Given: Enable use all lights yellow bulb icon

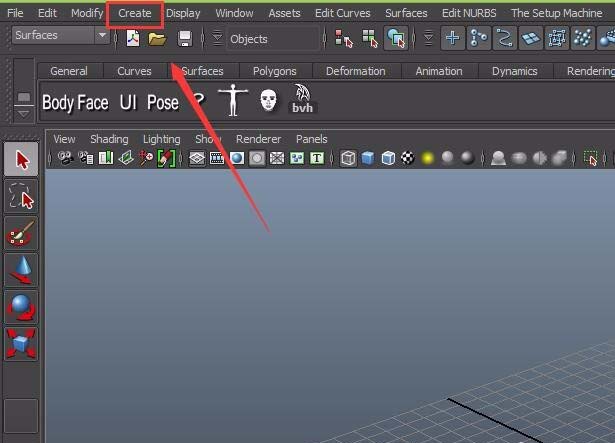Looking at the screenshot, I should tap(428, 158).
